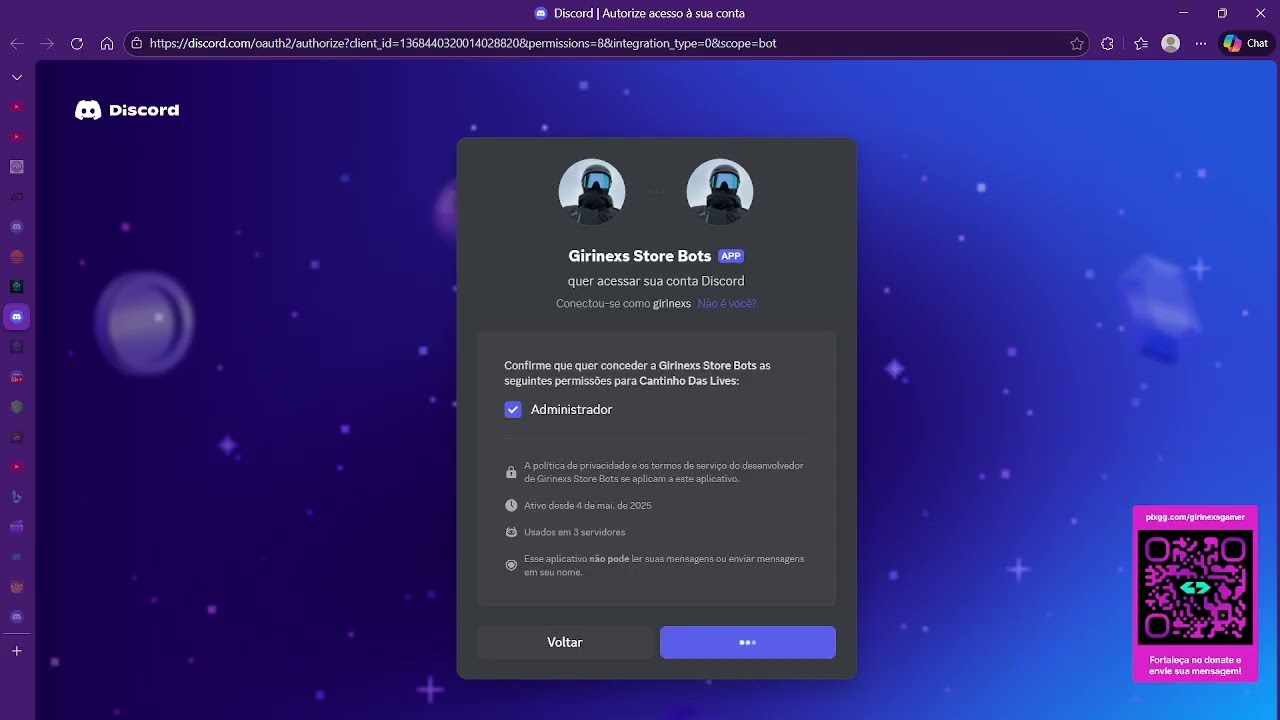The height and width of the screenshot is (720, 1280).
Task: Switch to the Bing vertical tab
Action: [x=16, y=497]
